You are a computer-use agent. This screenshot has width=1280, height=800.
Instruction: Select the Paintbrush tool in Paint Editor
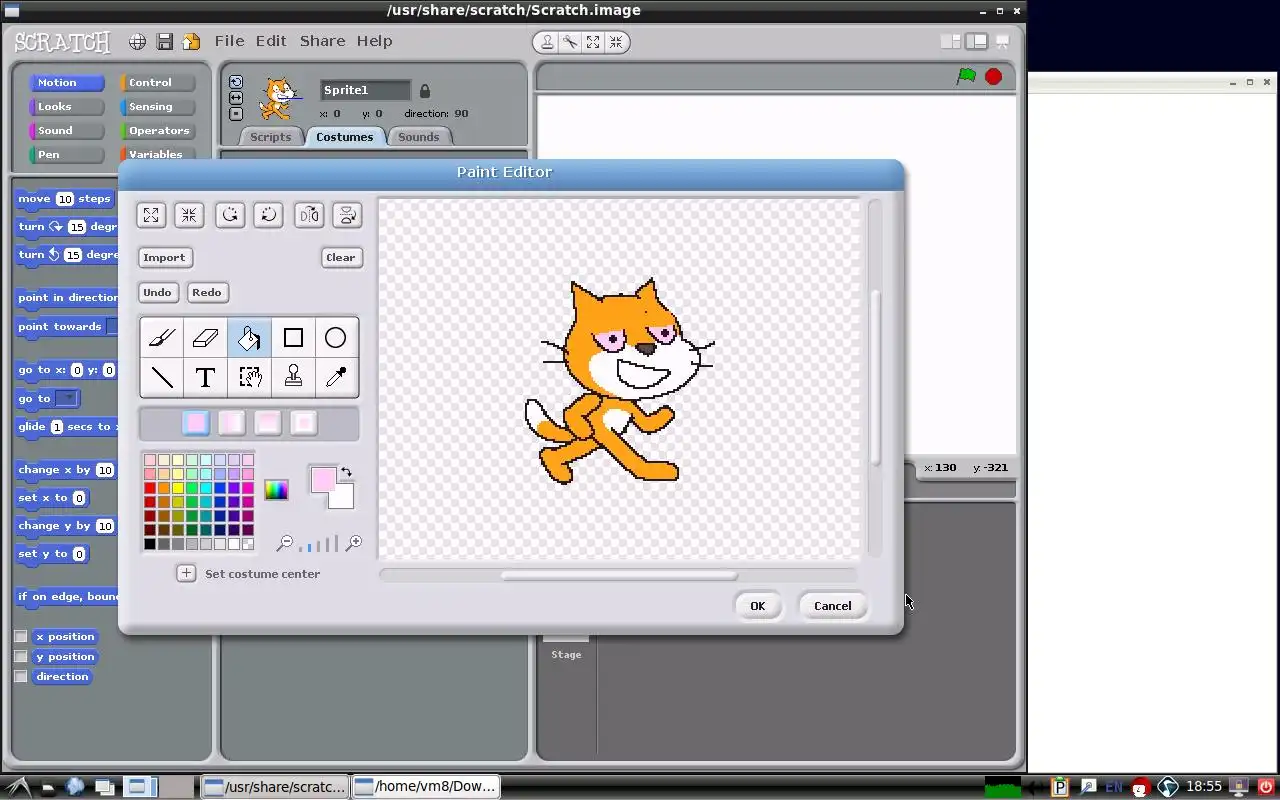click(162, 338)
